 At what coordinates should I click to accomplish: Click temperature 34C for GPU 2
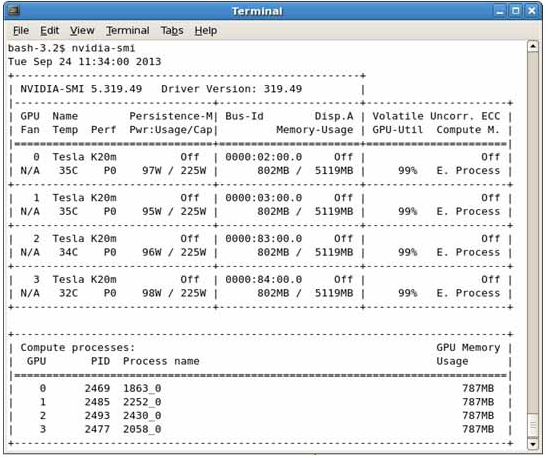point(68,252)
